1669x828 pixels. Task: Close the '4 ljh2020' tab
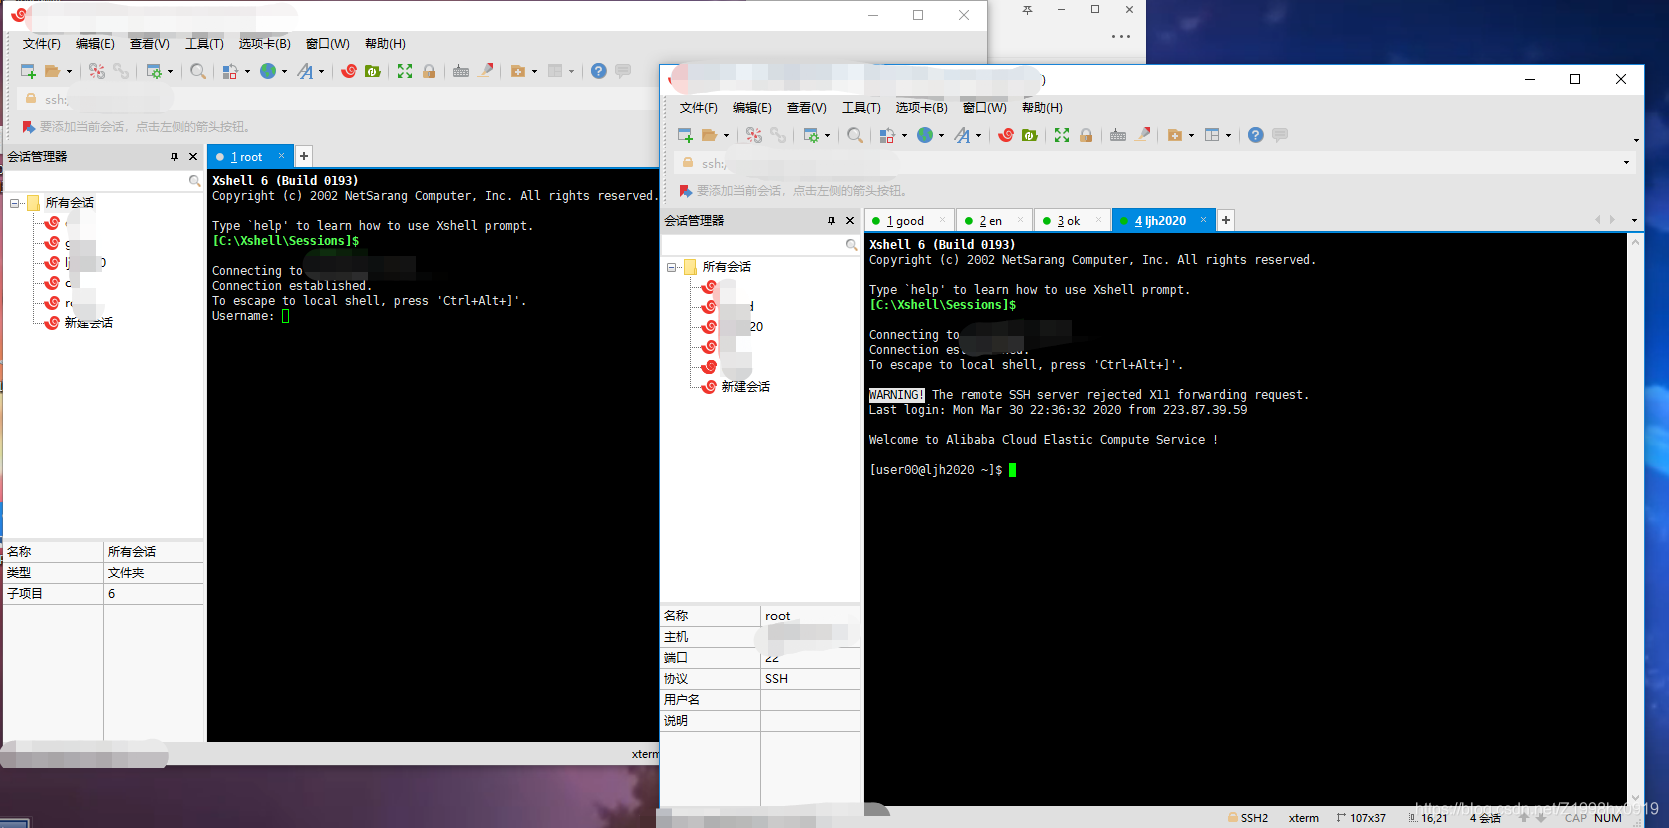coord(1203,220)
